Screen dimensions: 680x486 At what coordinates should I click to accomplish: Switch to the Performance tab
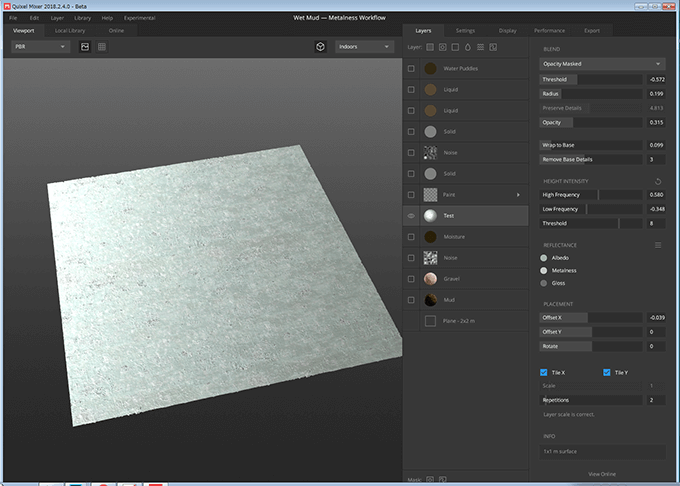point(549,31)
